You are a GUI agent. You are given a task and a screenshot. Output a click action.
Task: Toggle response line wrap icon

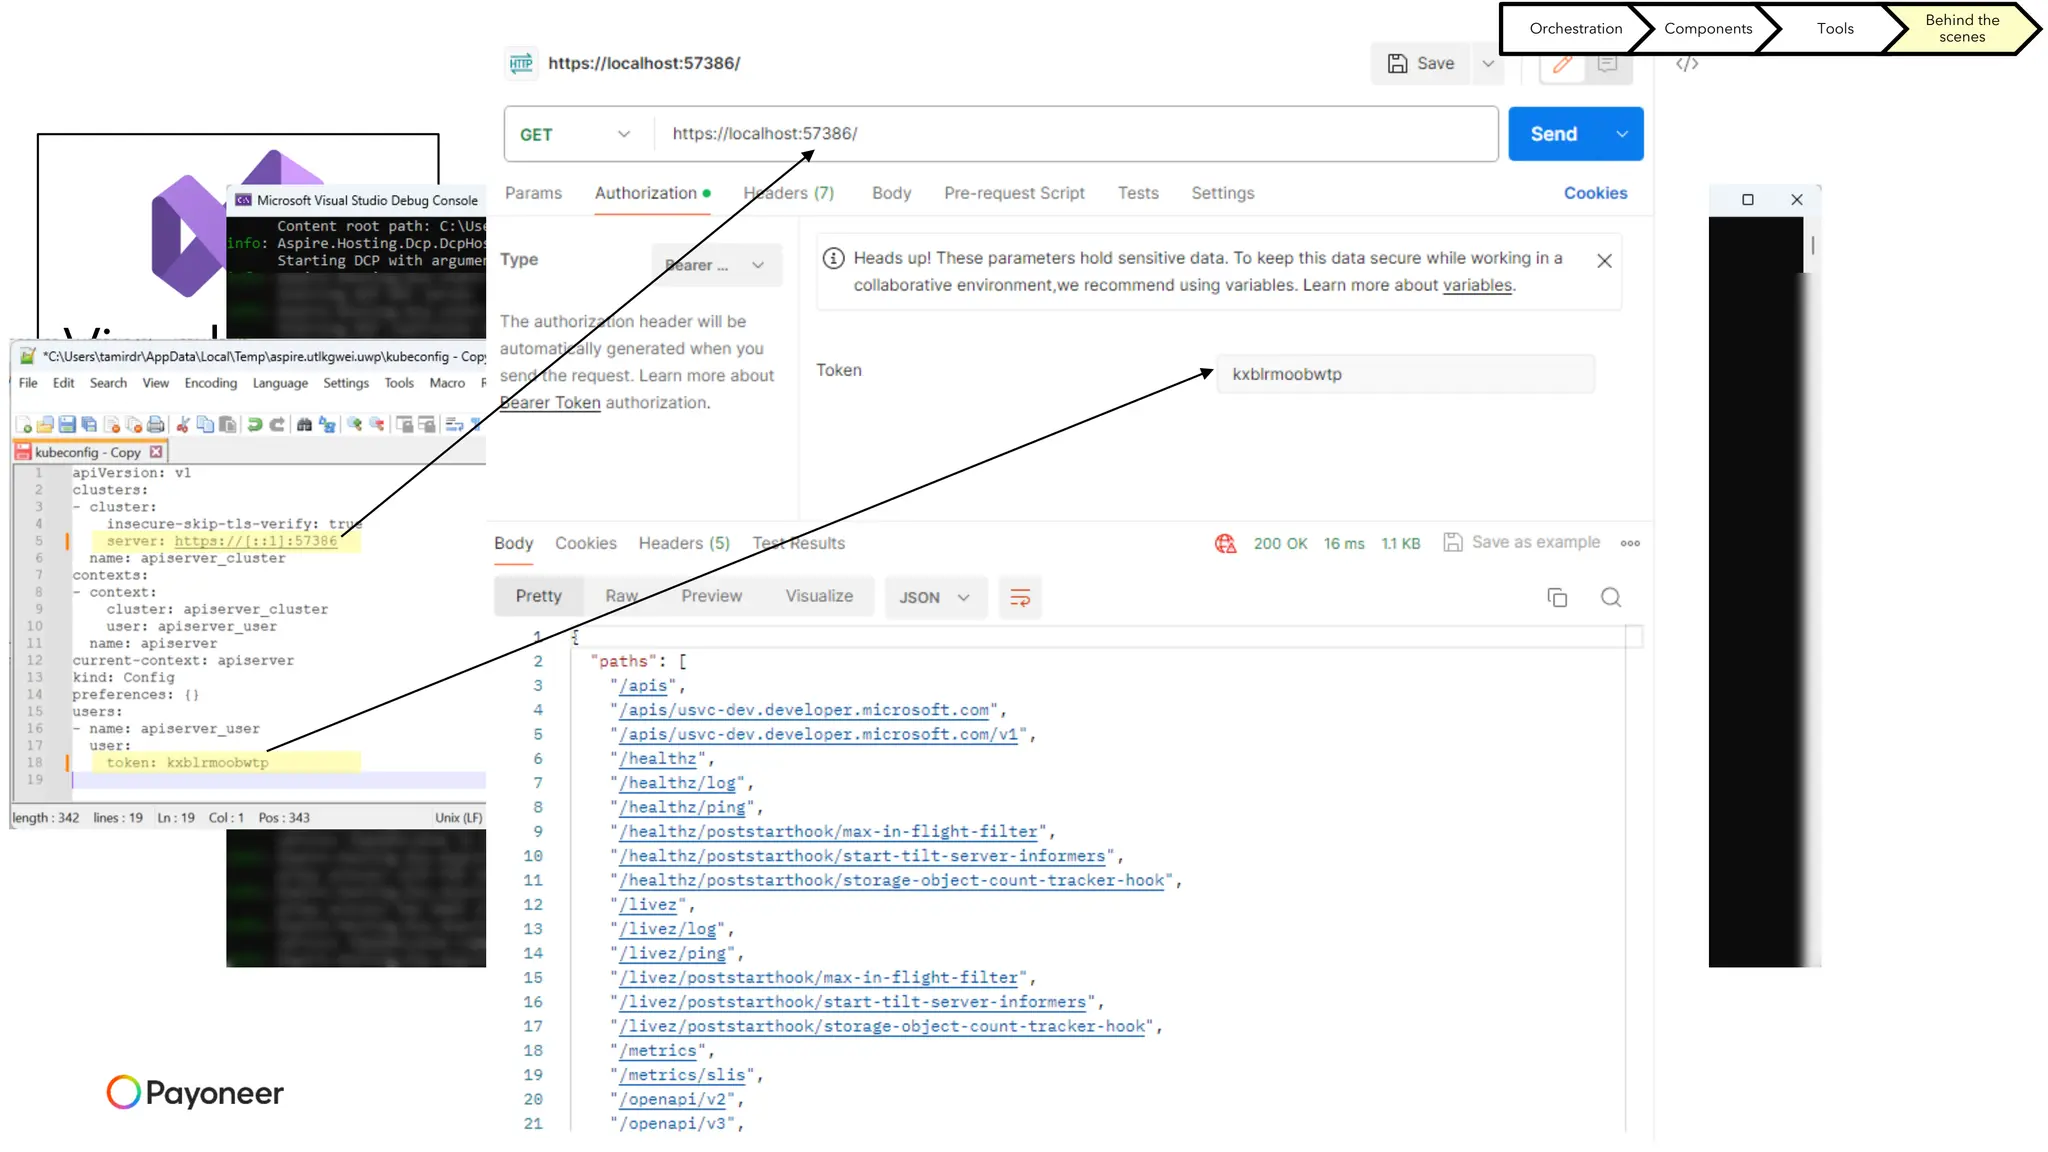pyautogui.click(x=1020, y=597)
